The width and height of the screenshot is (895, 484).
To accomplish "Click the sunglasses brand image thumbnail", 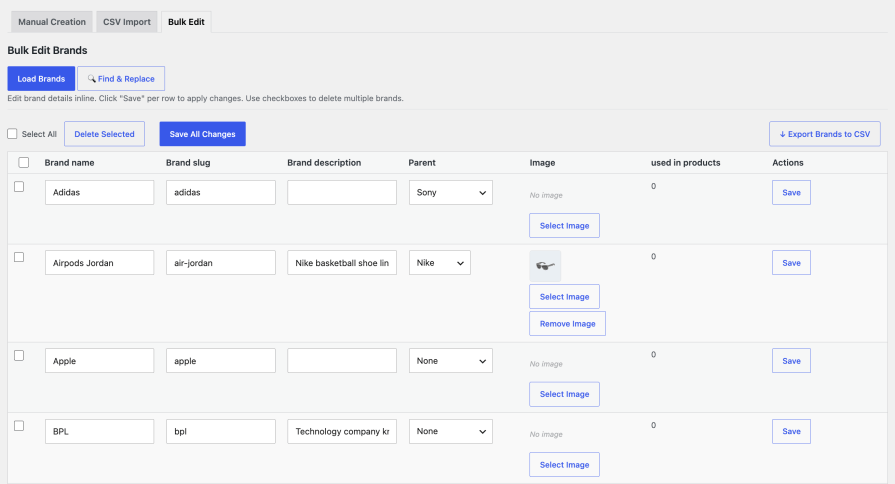I will (x=545, y=265).
